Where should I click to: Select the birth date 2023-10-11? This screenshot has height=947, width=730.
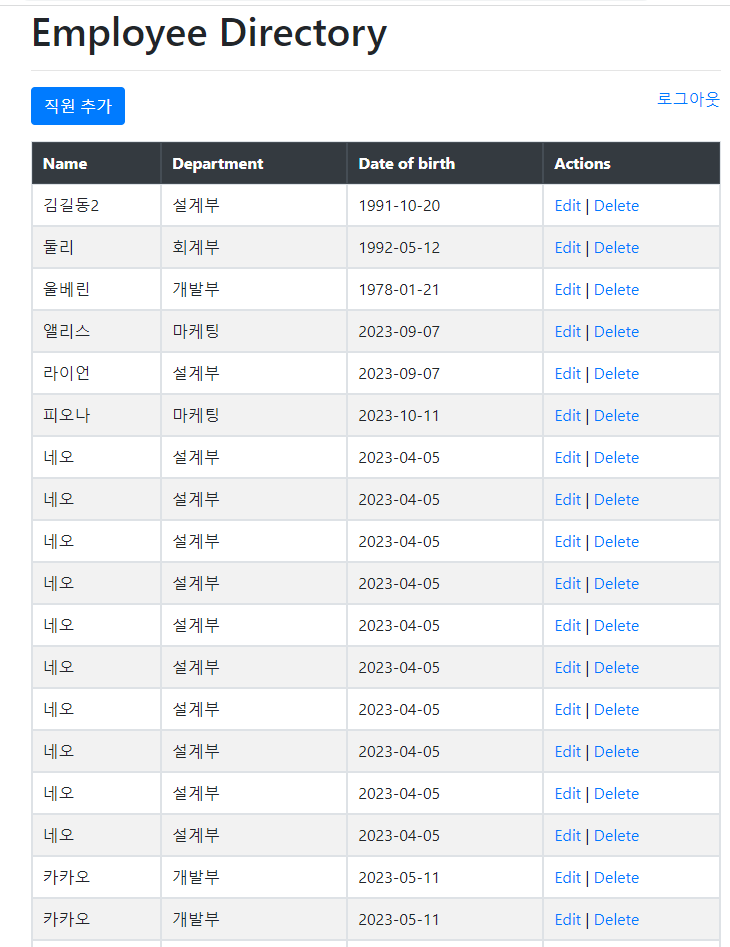[x=445, y=416]
